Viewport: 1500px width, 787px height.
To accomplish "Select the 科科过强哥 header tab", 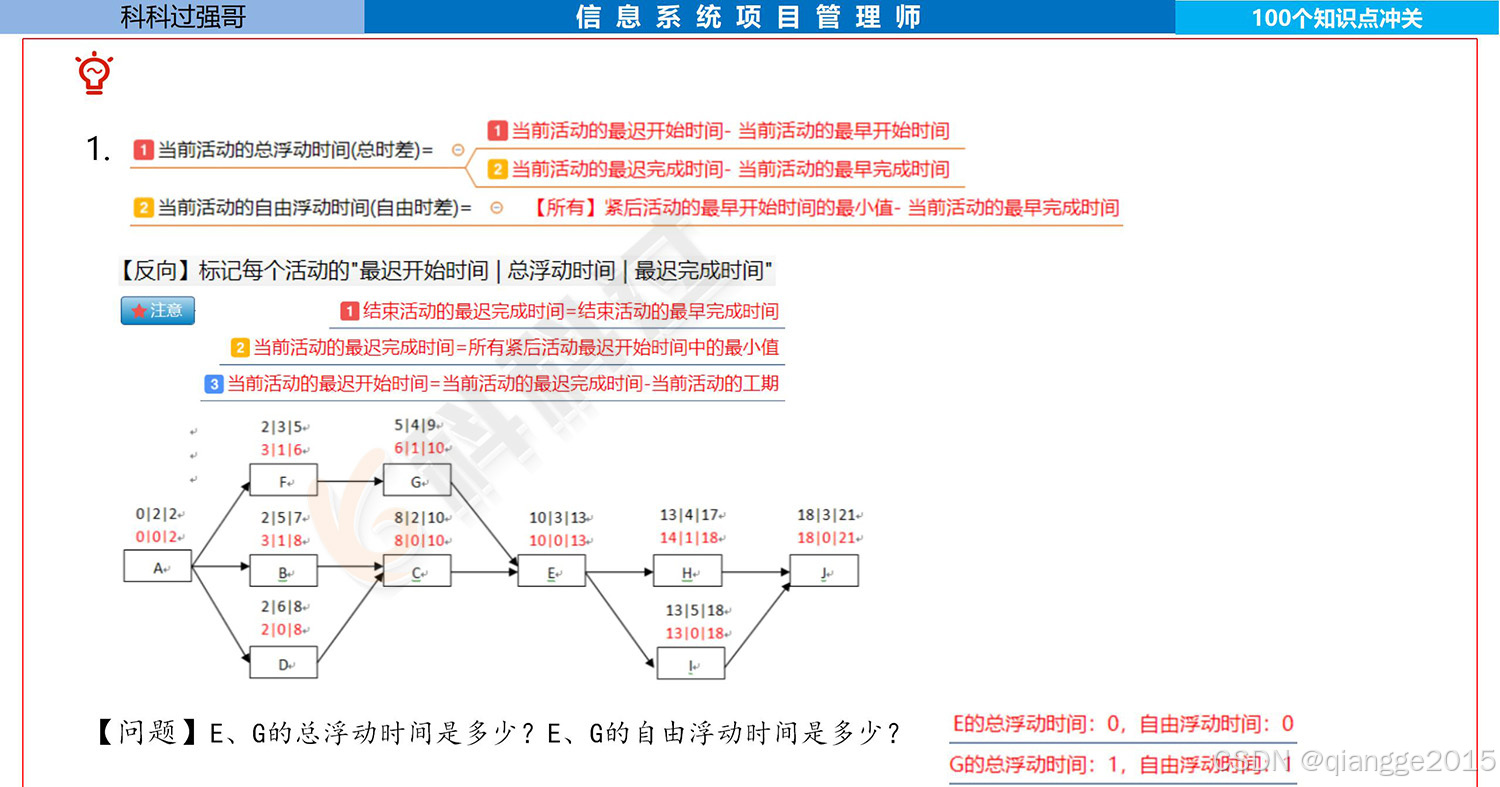I will click(182, 17).
